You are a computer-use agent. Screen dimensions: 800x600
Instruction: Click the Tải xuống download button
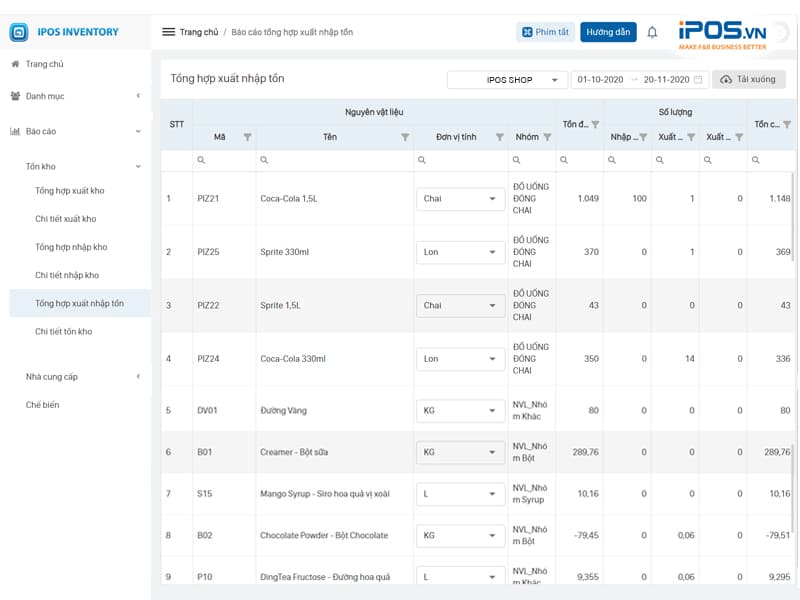point(748,79)
